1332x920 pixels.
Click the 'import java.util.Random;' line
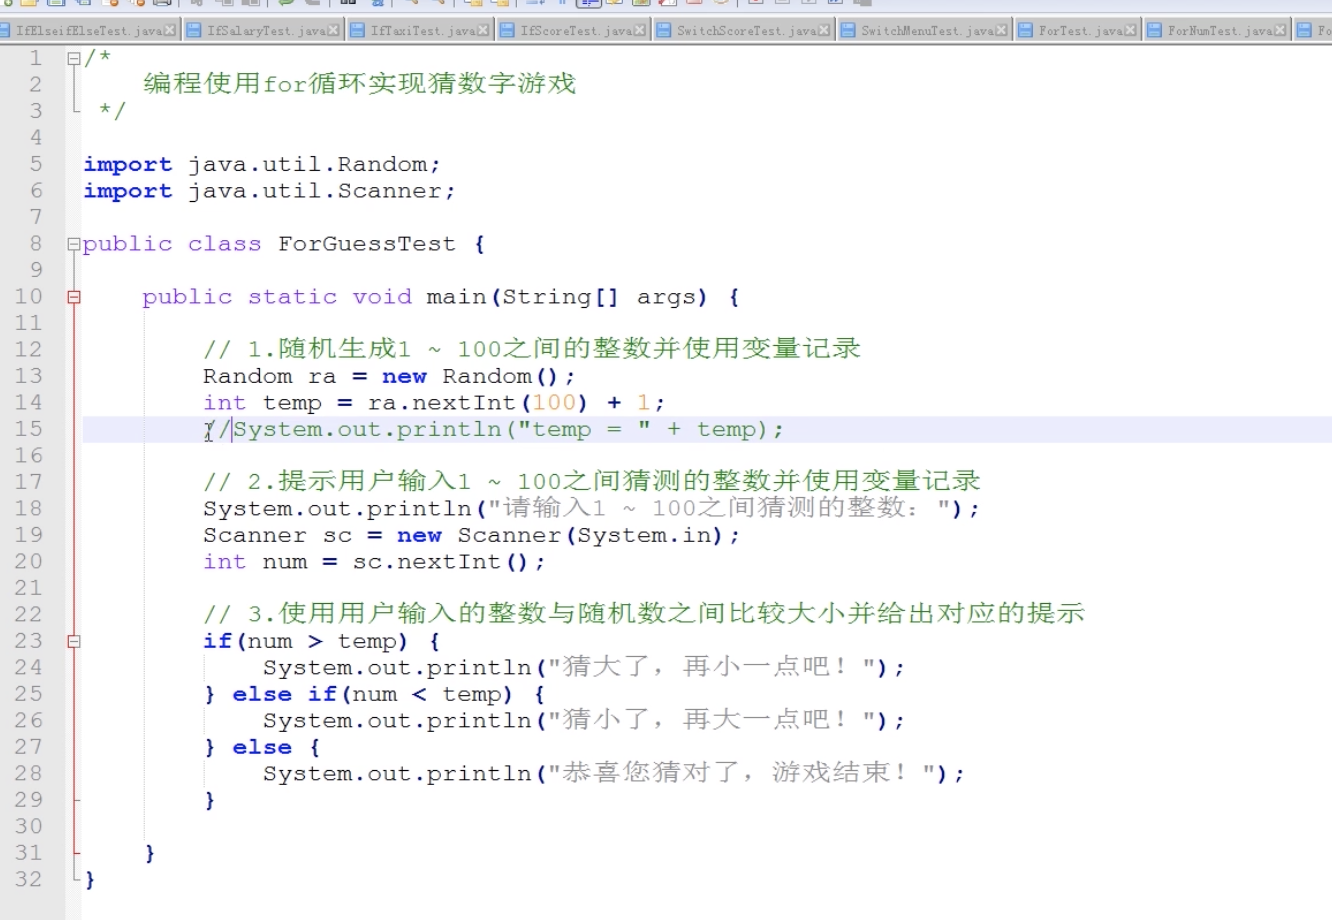262,164
